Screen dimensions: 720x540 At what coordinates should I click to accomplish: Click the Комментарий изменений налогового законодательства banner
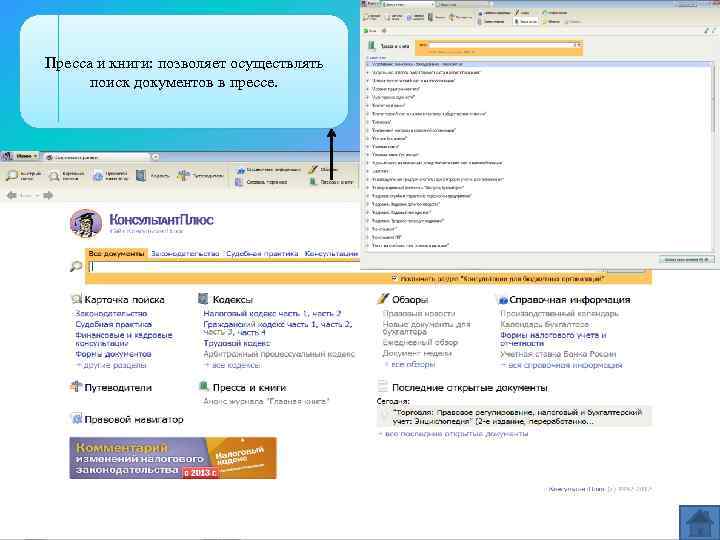[173, 458]
